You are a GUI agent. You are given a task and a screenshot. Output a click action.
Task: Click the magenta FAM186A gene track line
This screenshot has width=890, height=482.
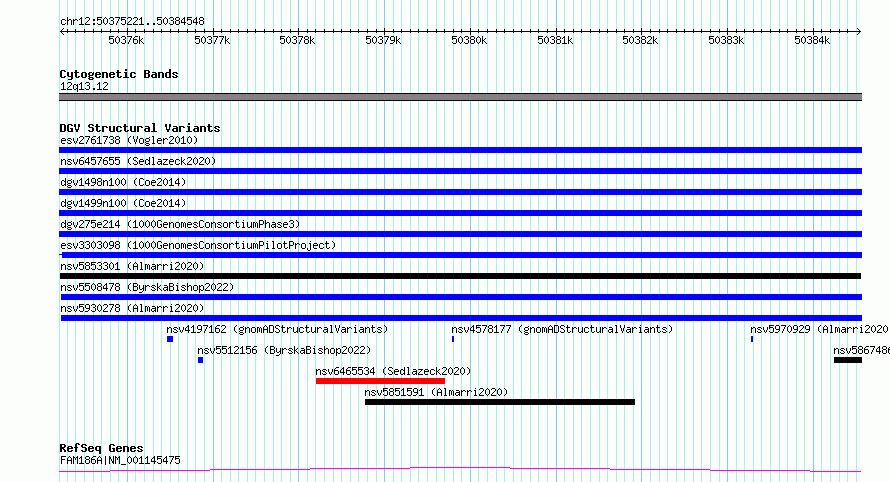460,470
